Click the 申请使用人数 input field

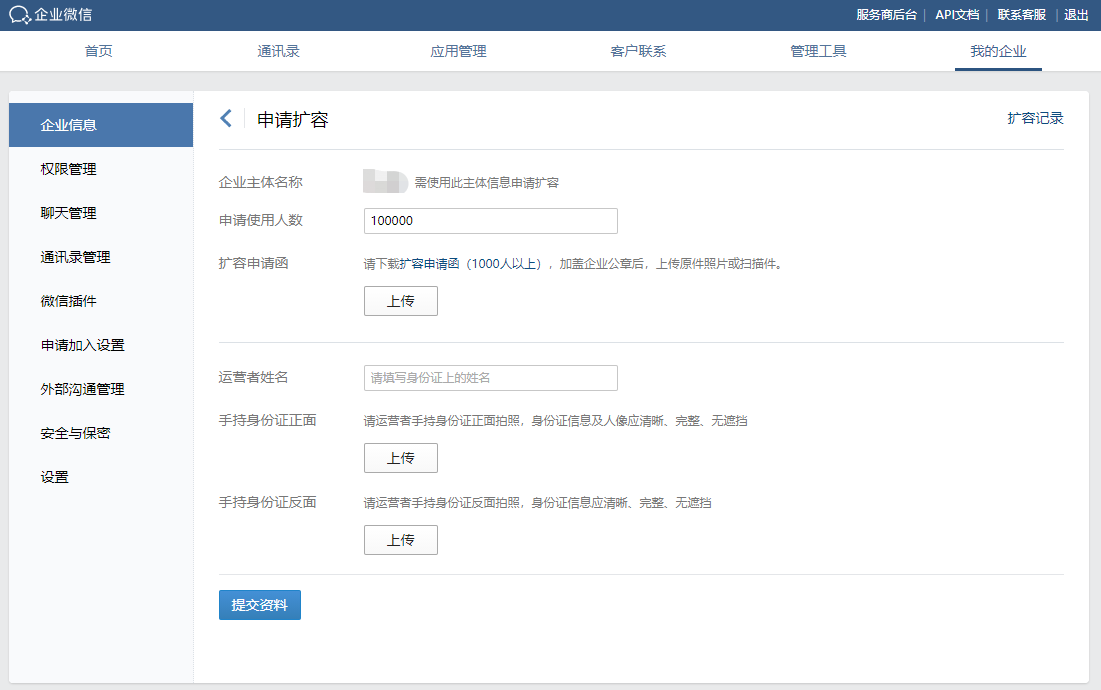[491, 221]
